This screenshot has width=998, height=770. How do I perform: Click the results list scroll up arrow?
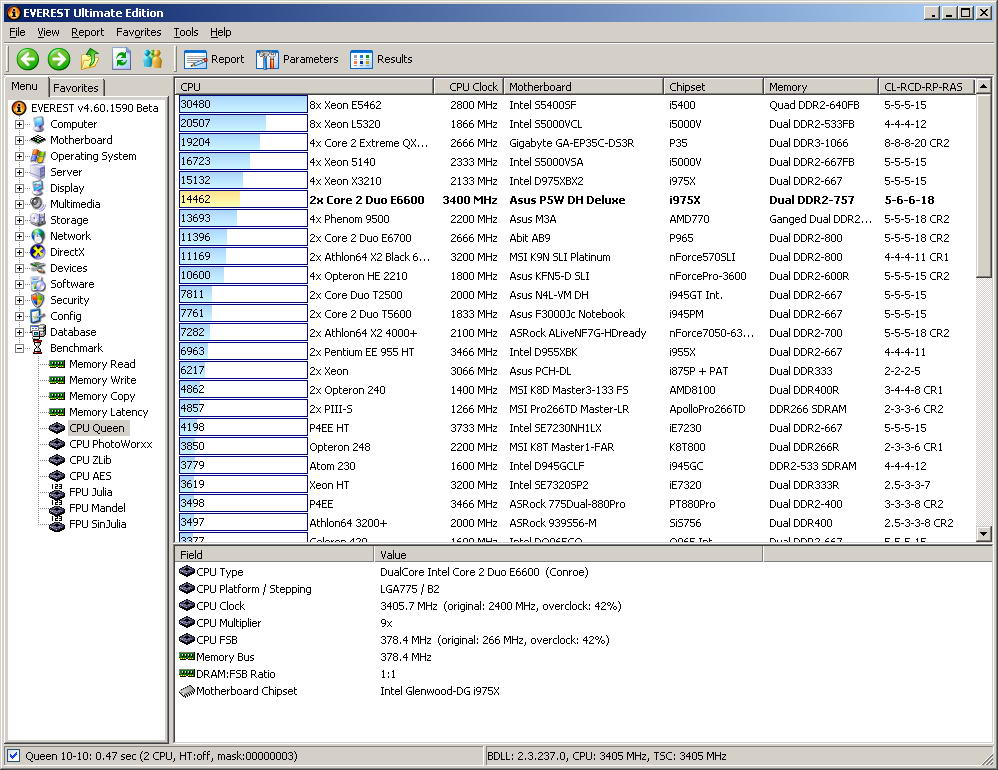click(983, 86)
